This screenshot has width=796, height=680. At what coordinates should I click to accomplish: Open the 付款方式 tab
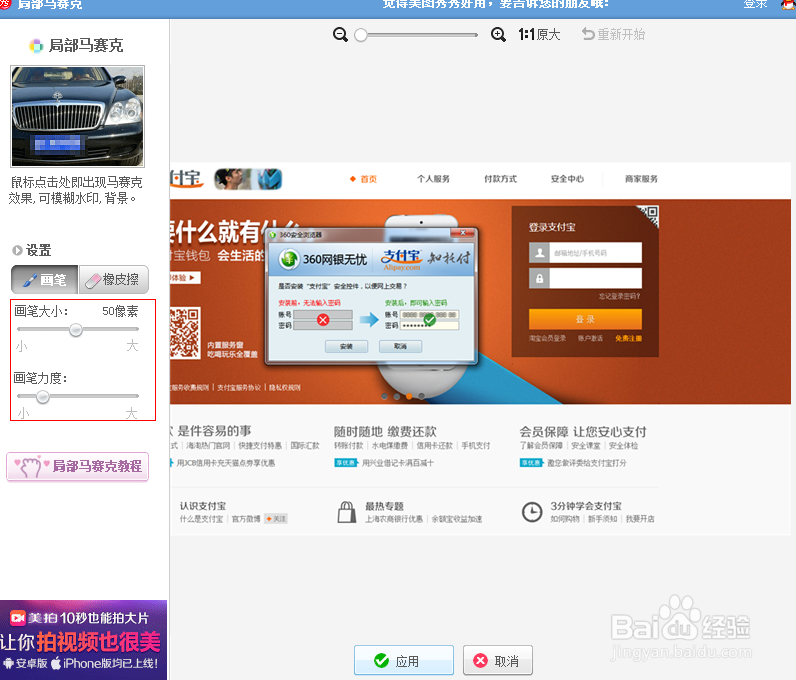[x=500, y=179]
